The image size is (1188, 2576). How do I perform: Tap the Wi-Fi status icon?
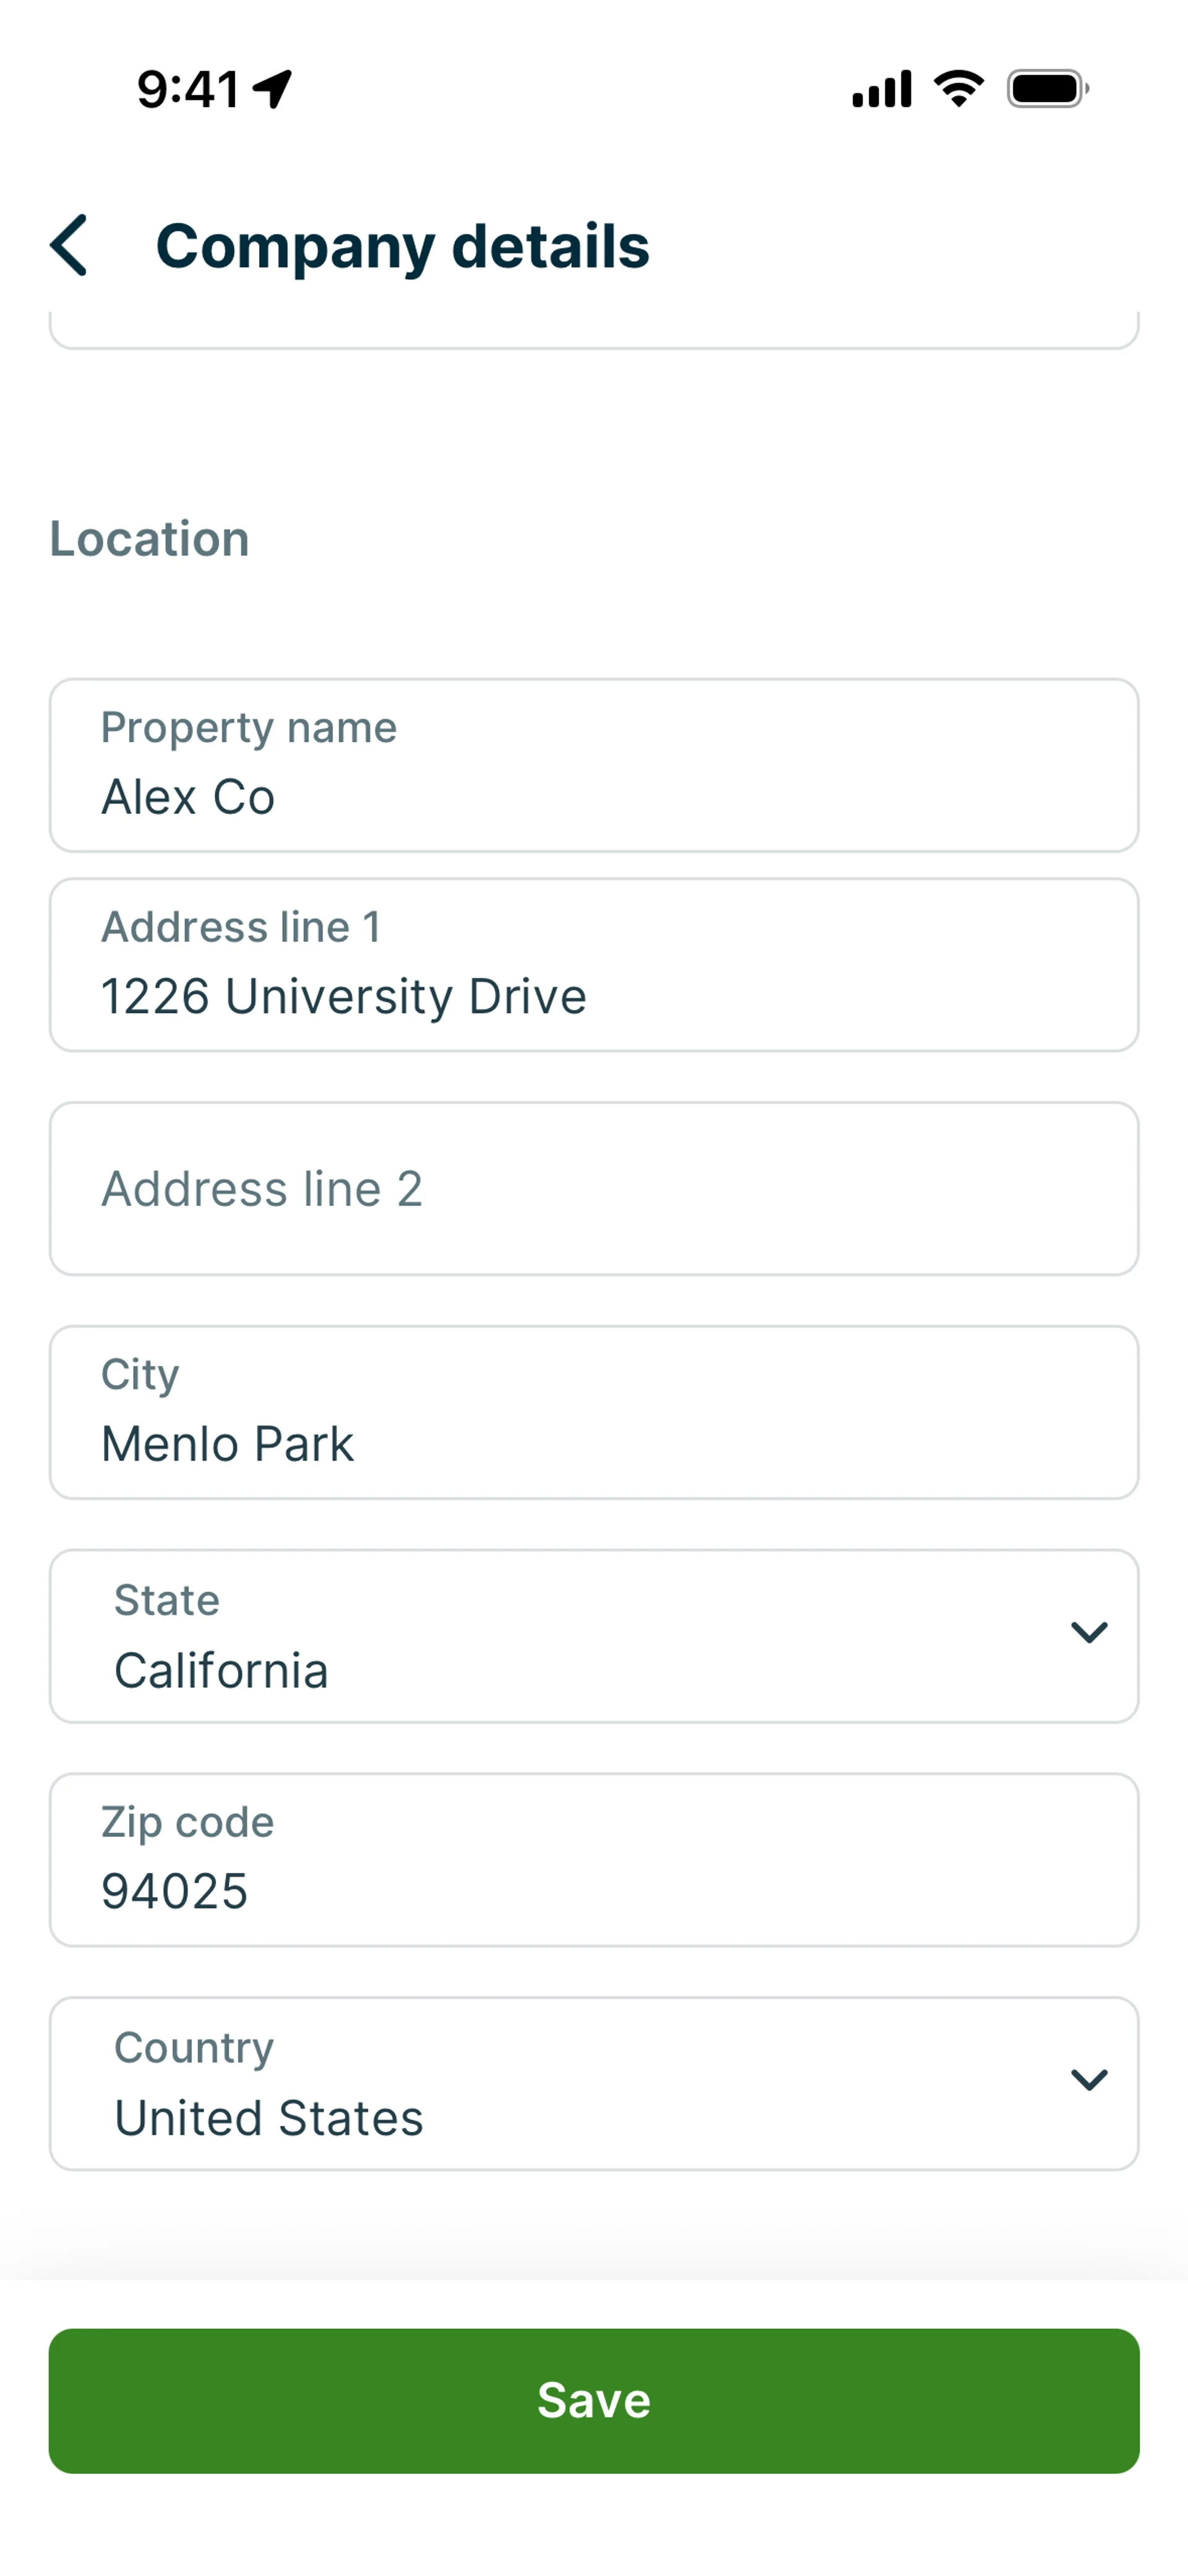(x=958, y=89)
